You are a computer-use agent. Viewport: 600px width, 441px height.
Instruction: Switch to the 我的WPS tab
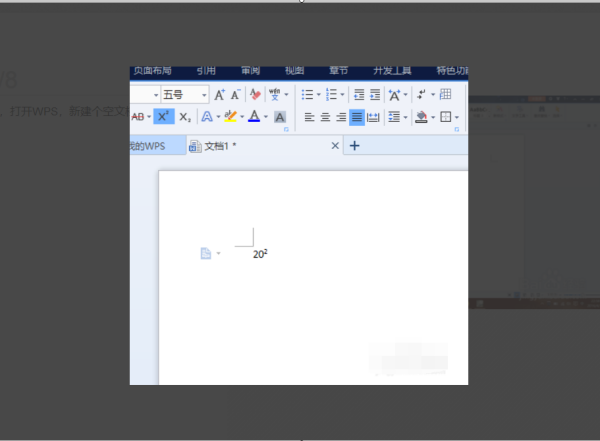pos(158,146)
